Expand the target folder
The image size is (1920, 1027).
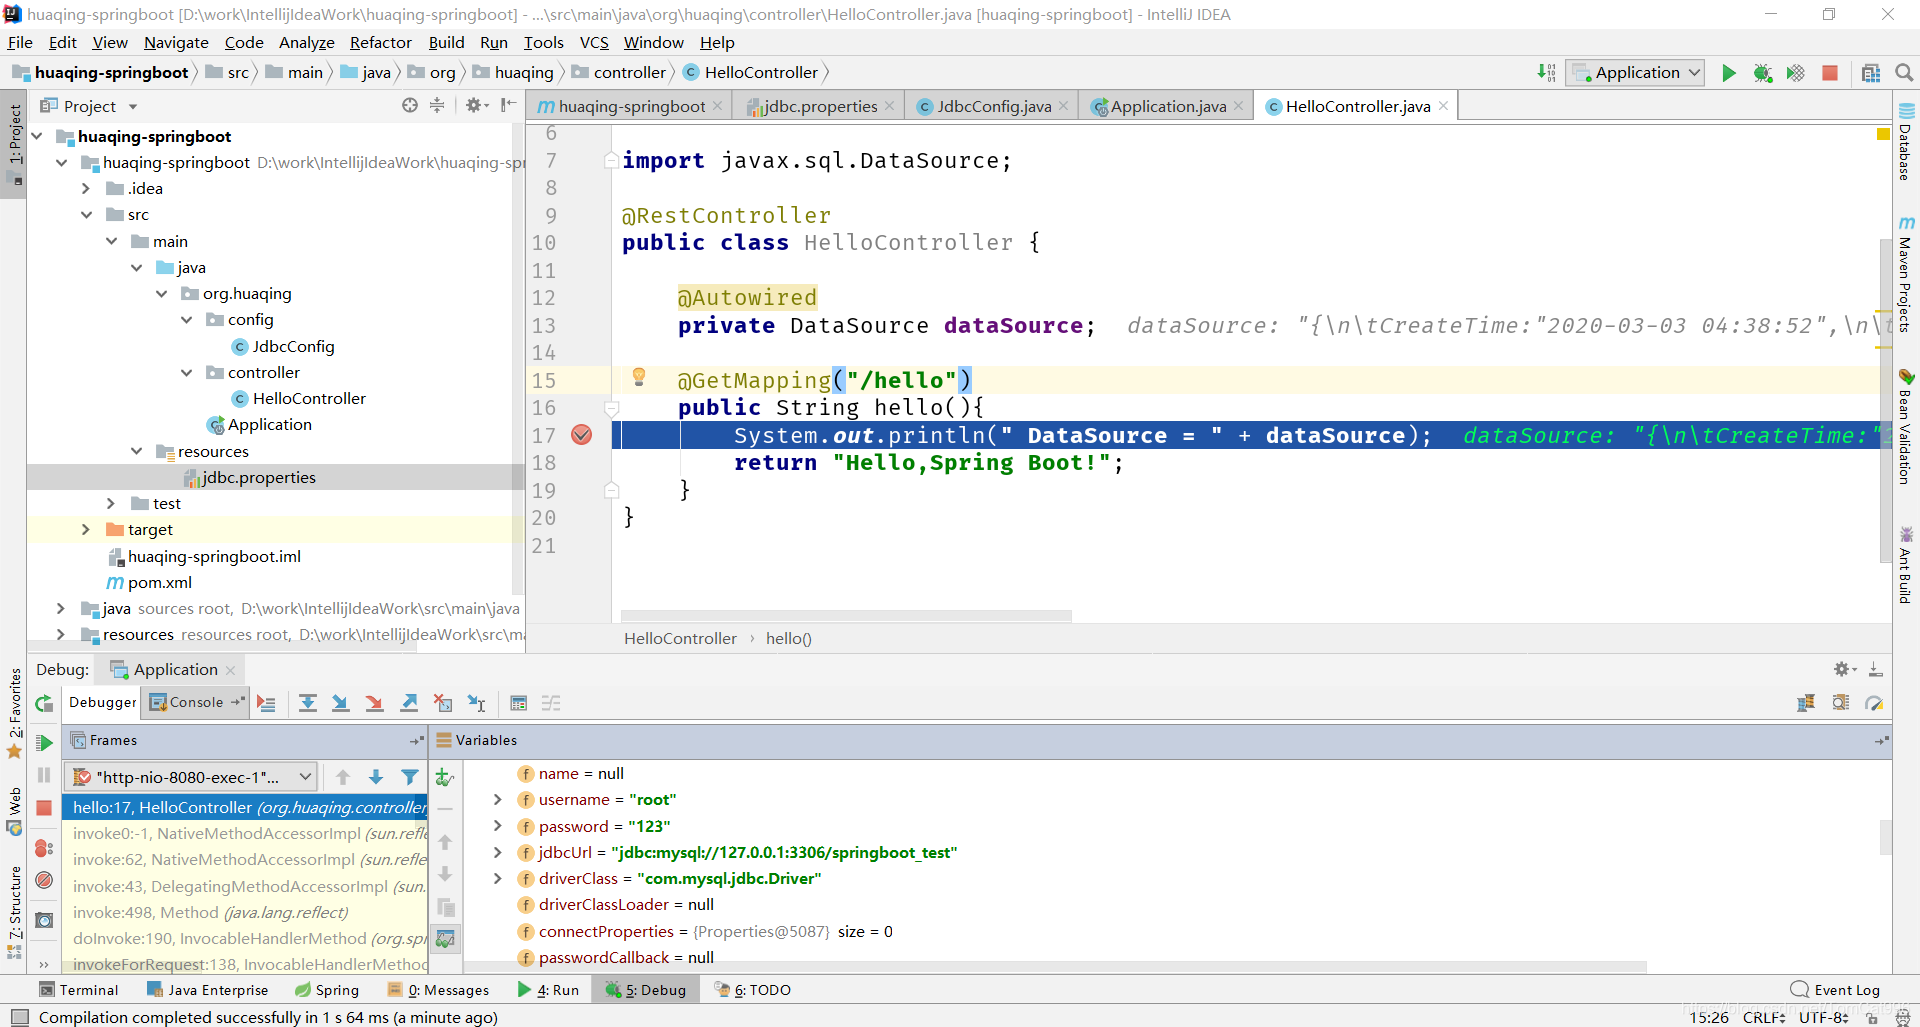pos(86,530)
